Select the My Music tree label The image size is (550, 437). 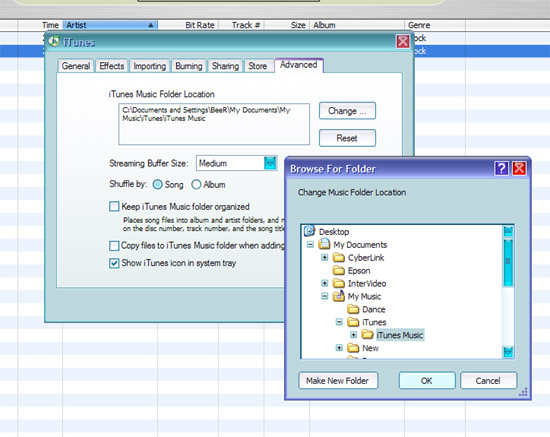[x=364, y=297]
